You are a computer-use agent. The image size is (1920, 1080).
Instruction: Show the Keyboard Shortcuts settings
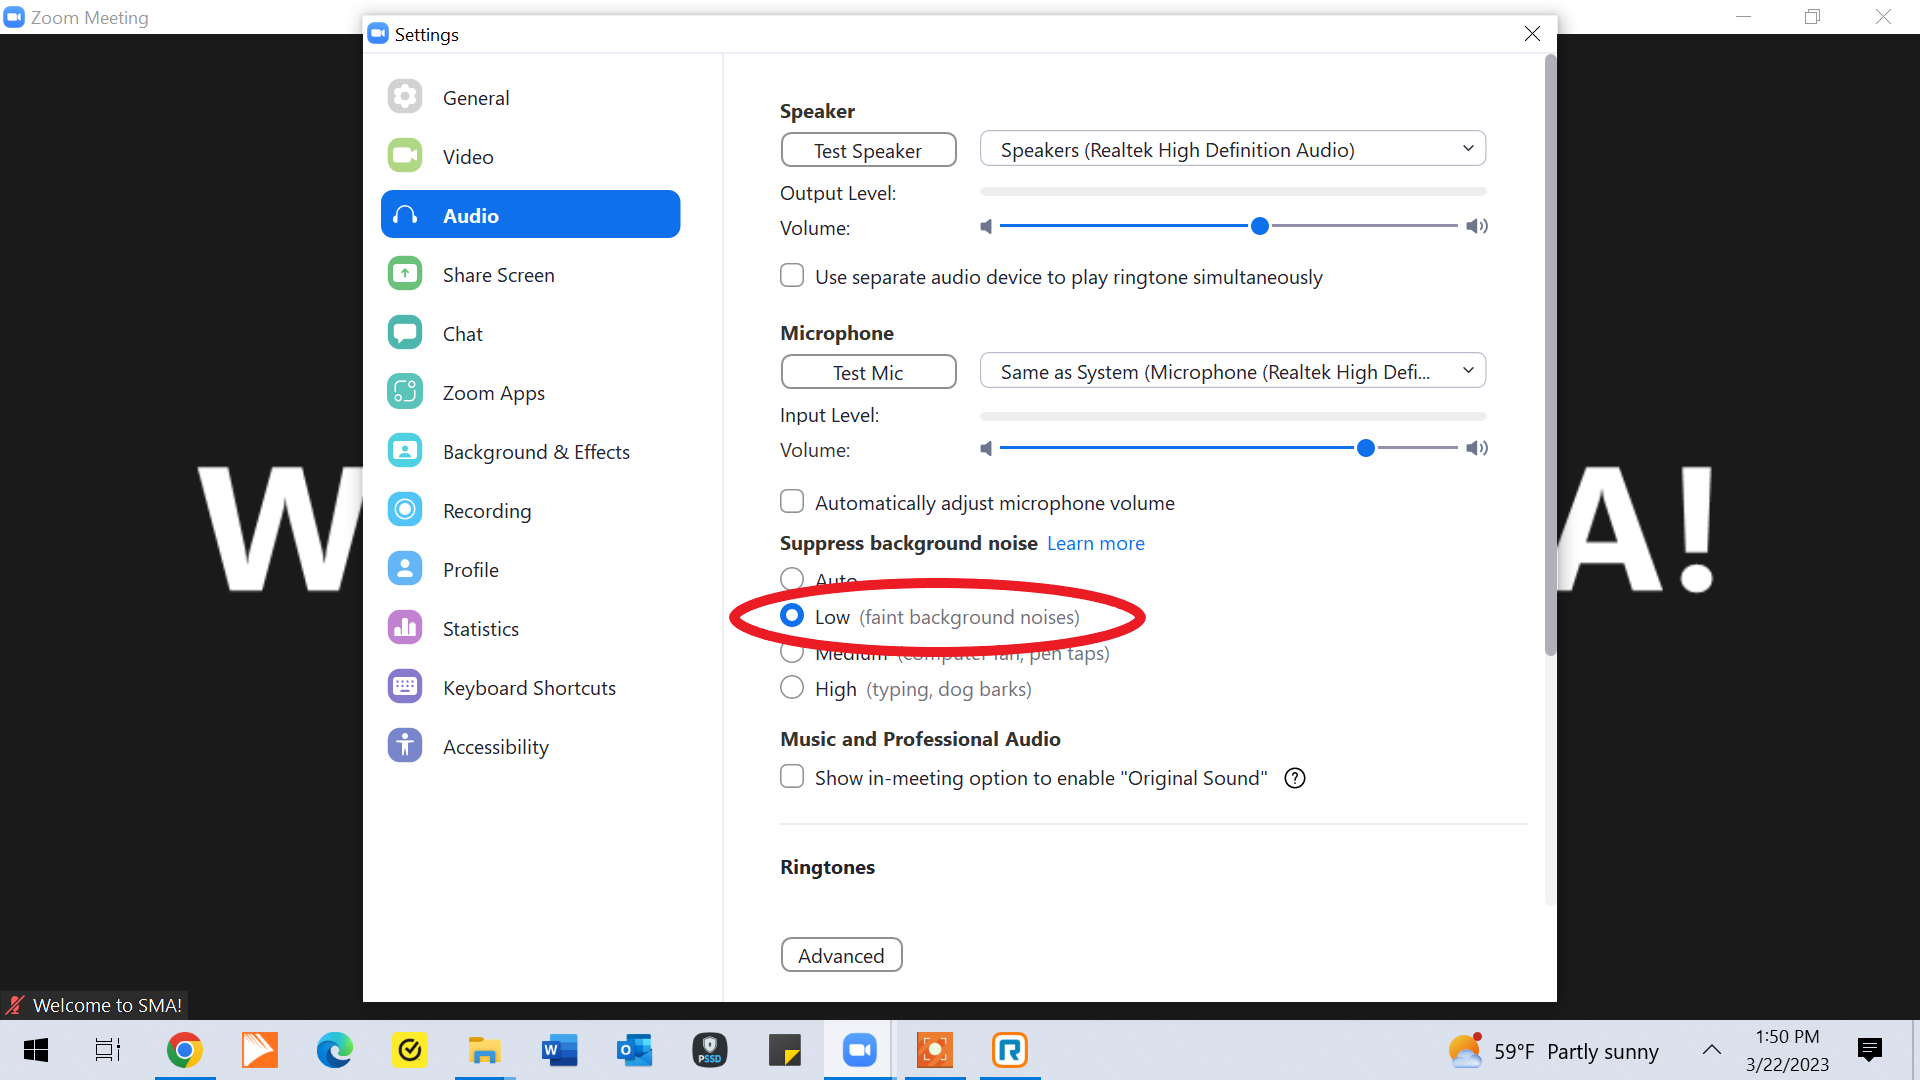(530, 687)
